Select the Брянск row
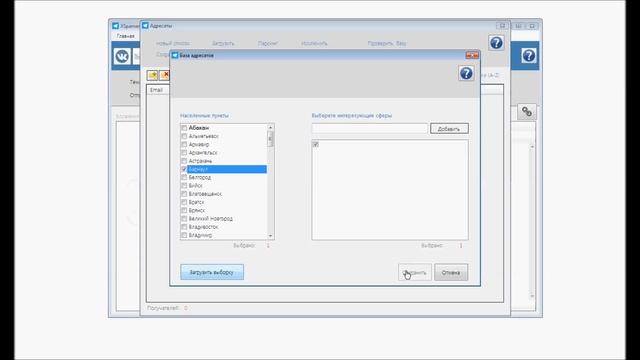Viewport: 640px width, 360px height. coord(224,210)
